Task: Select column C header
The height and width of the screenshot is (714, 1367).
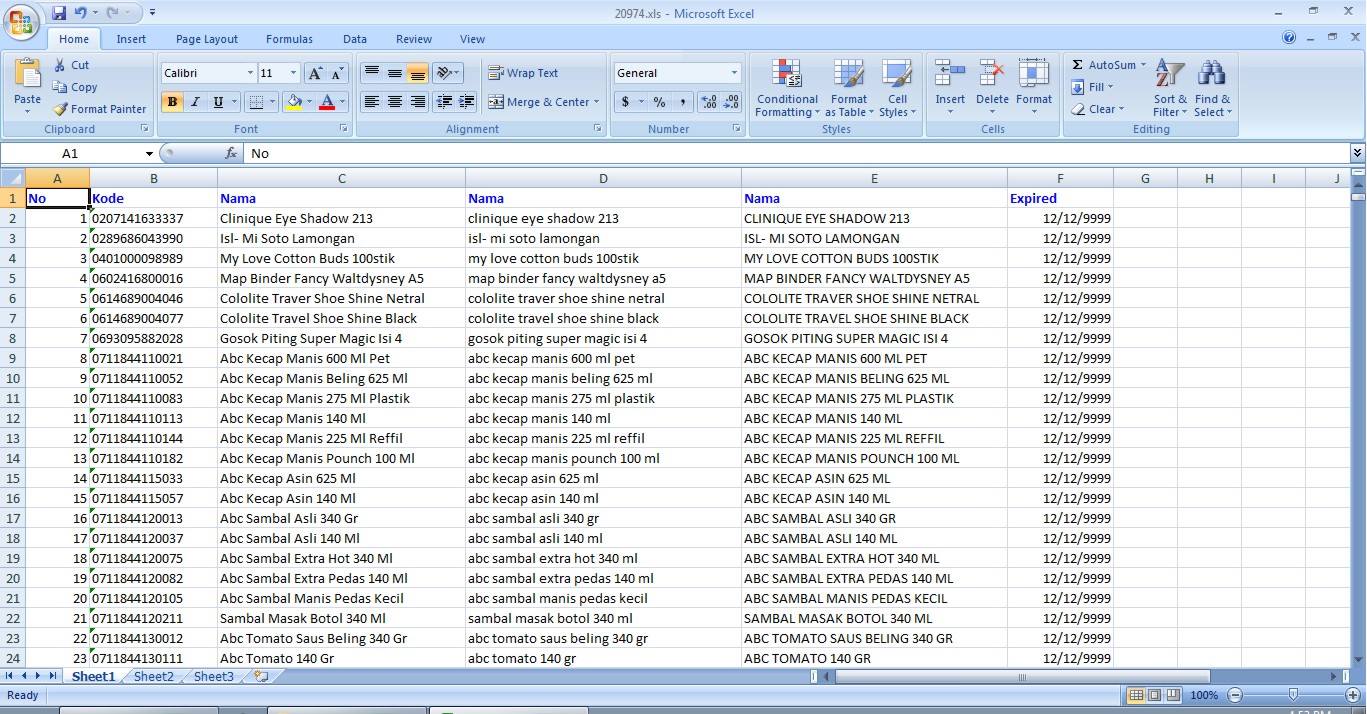Action: [x=341, y=178]
